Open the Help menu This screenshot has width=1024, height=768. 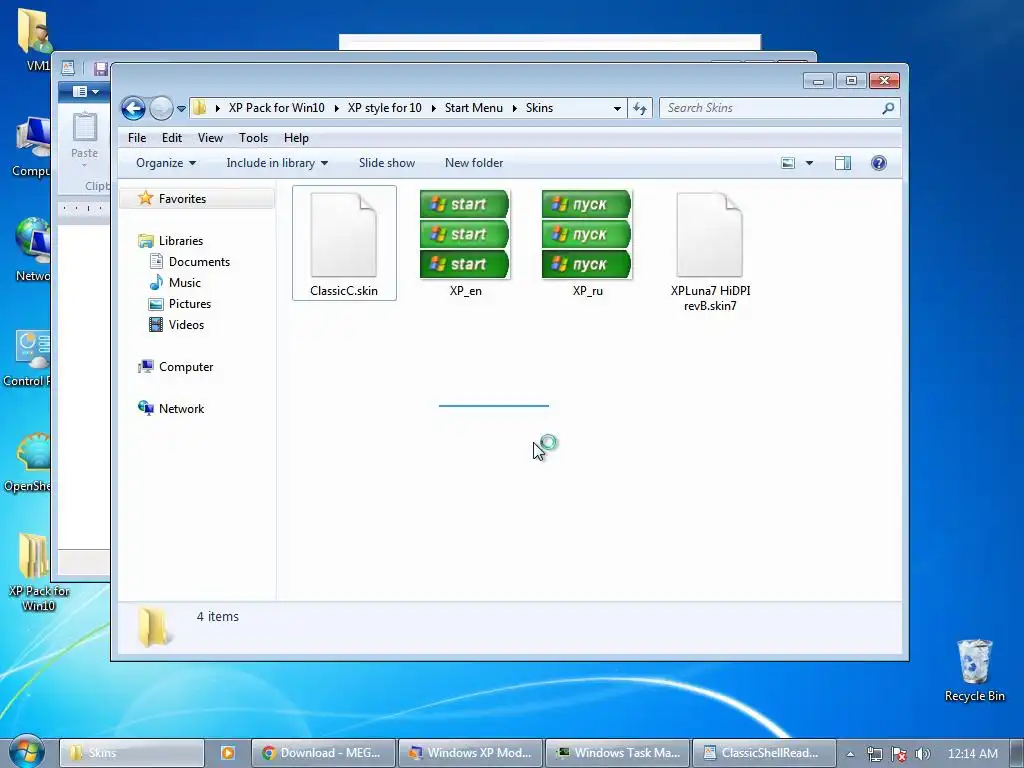click(296, 138)
